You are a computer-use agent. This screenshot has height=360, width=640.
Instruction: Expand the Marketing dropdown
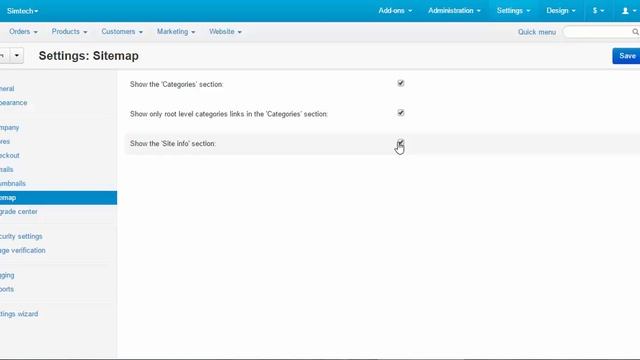pyautogui.click(x=176, y=31)
